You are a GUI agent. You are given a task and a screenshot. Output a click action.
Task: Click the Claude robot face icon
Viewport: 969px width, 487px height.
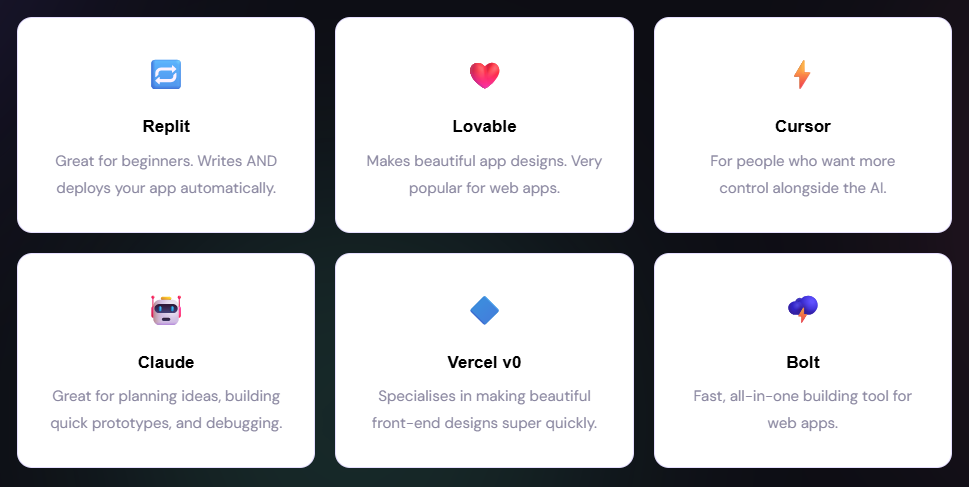(166, 310)
